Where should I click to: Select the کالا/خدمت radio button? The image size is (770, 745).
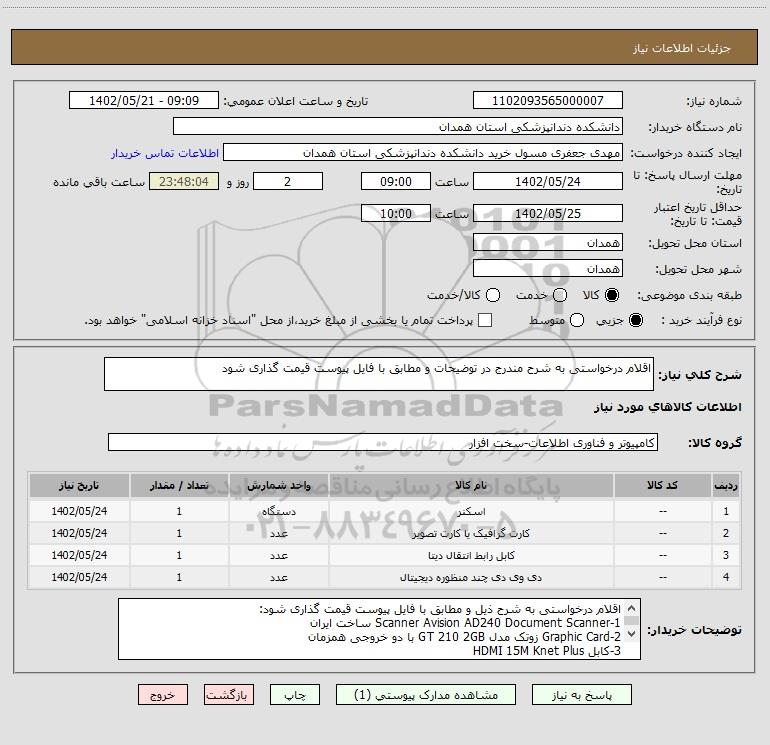tap(493, 295)
